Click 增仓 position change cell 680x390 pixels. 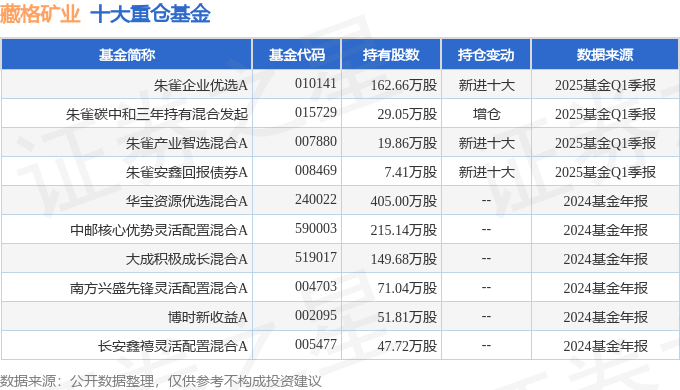point(486,114)
